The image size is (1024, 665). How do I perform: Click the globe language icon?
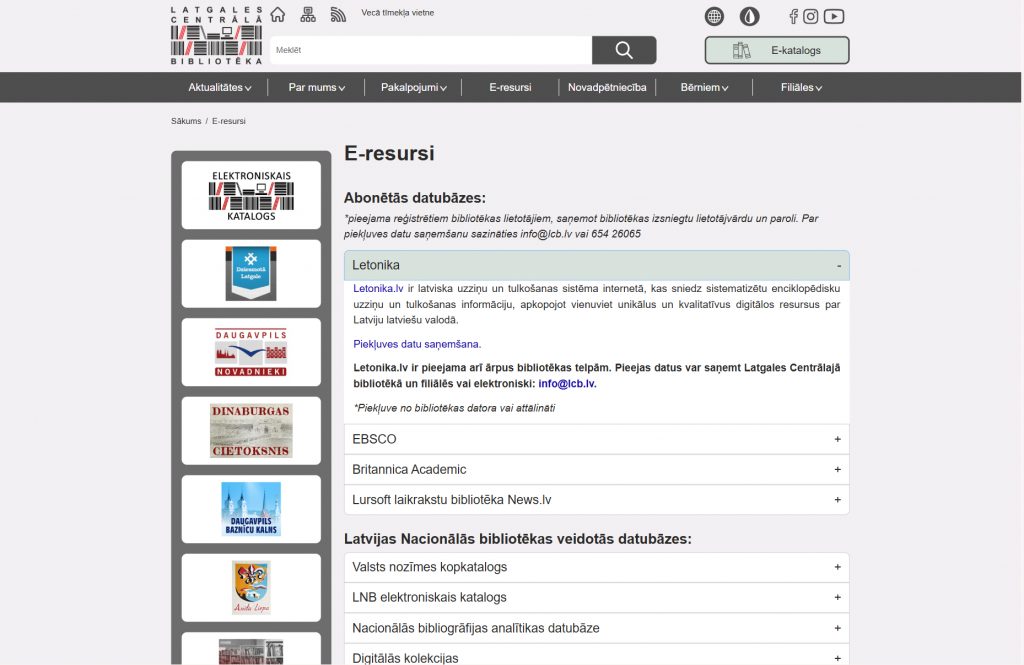[714, 16]
